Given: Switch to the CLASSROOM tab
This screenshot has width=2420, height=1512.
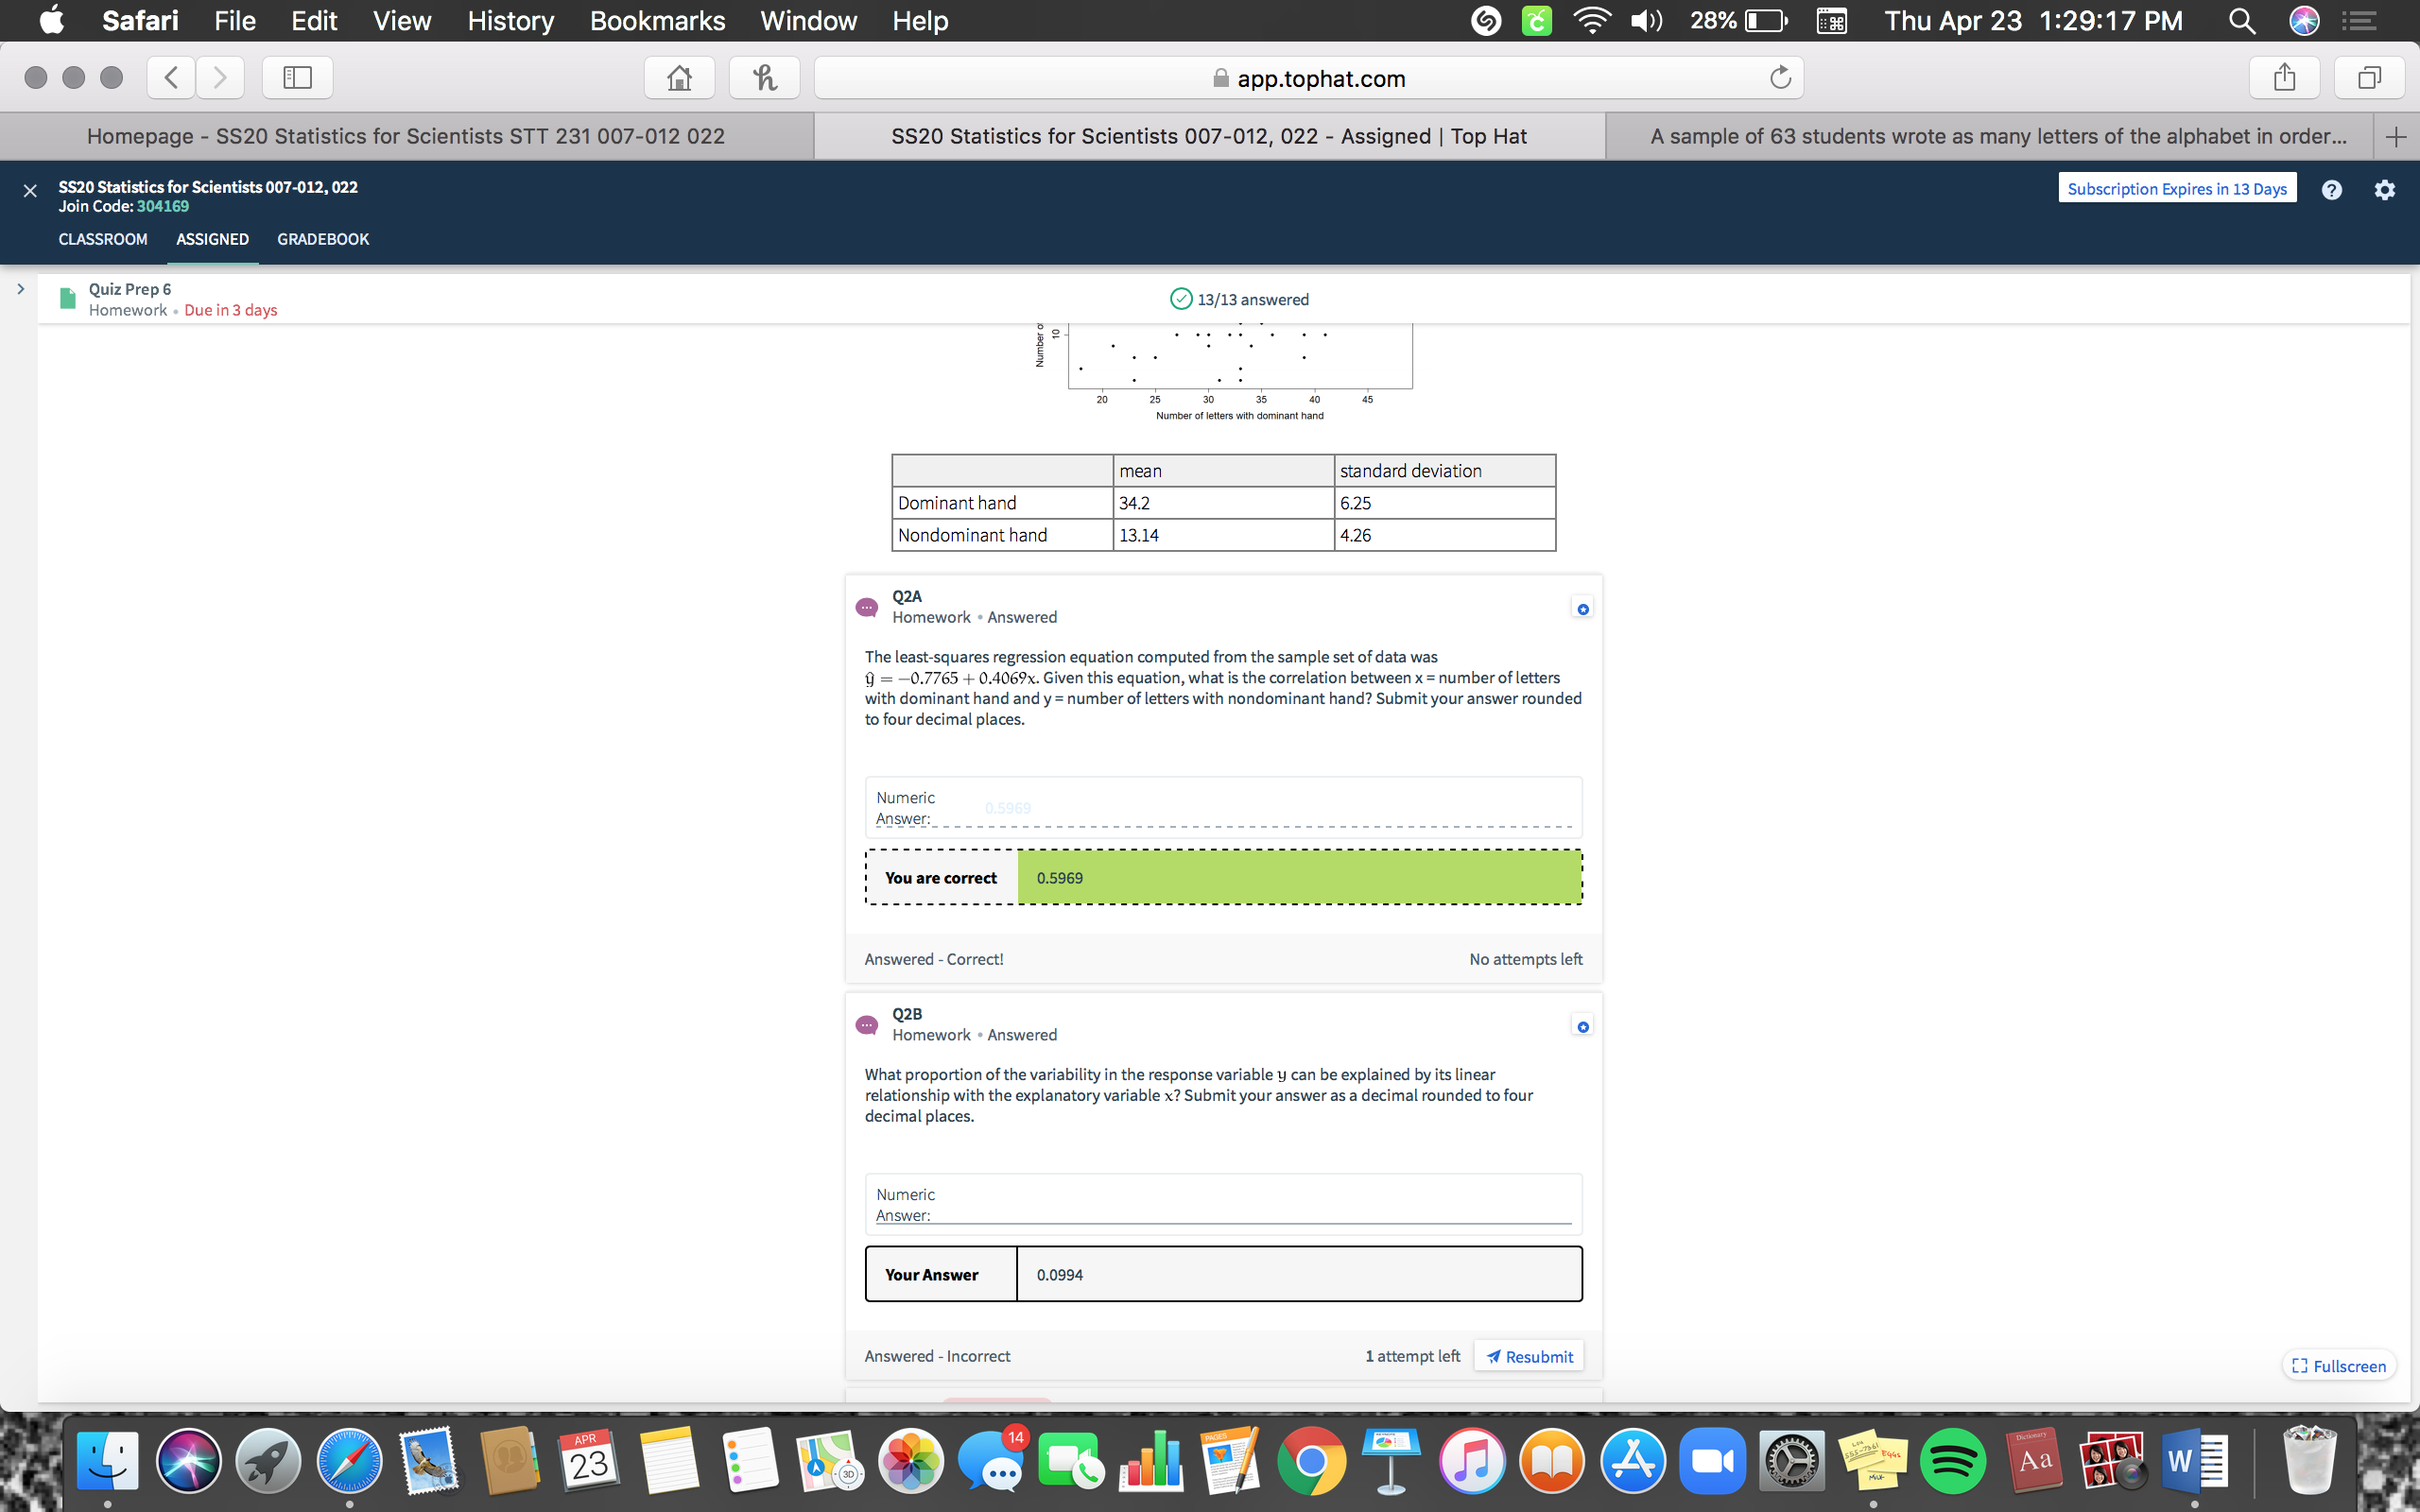Looking at the screenshot, I should point(103,239).
